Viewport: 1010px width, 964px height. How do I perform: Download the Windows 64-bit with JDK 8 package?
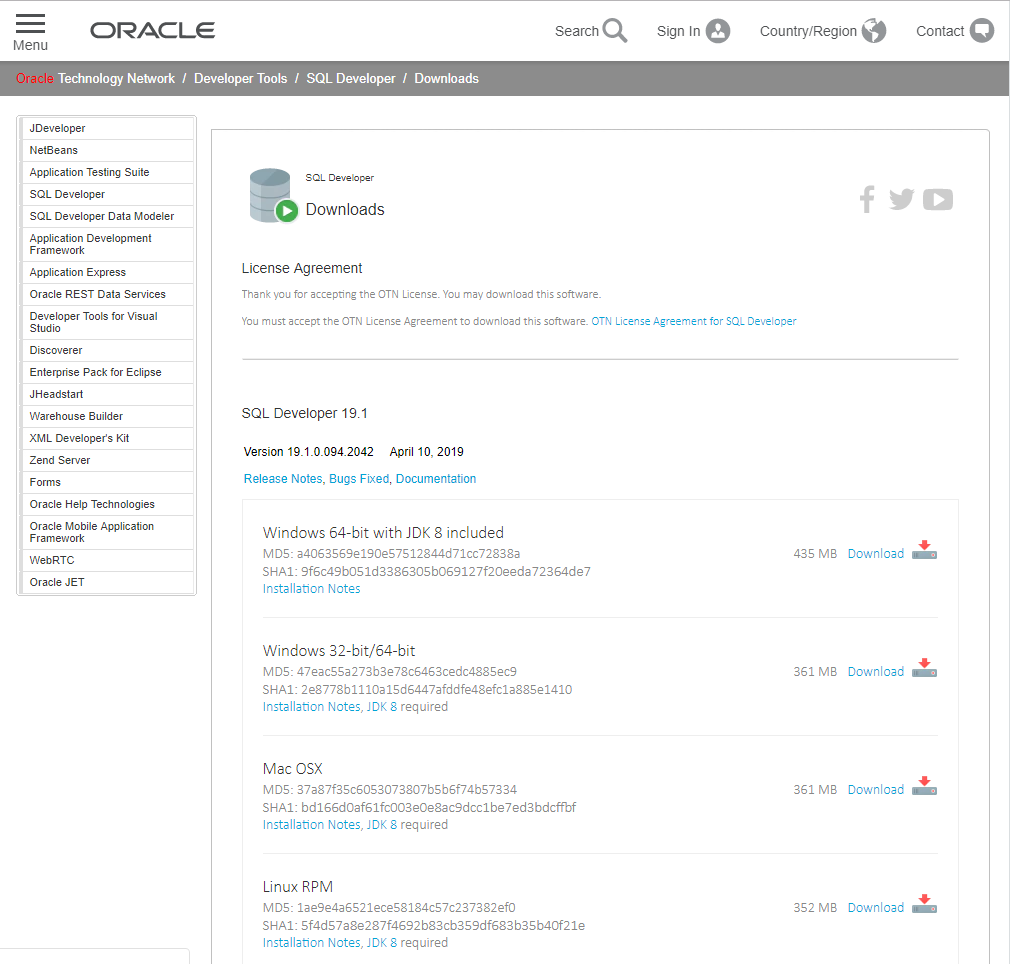(875, 554)
